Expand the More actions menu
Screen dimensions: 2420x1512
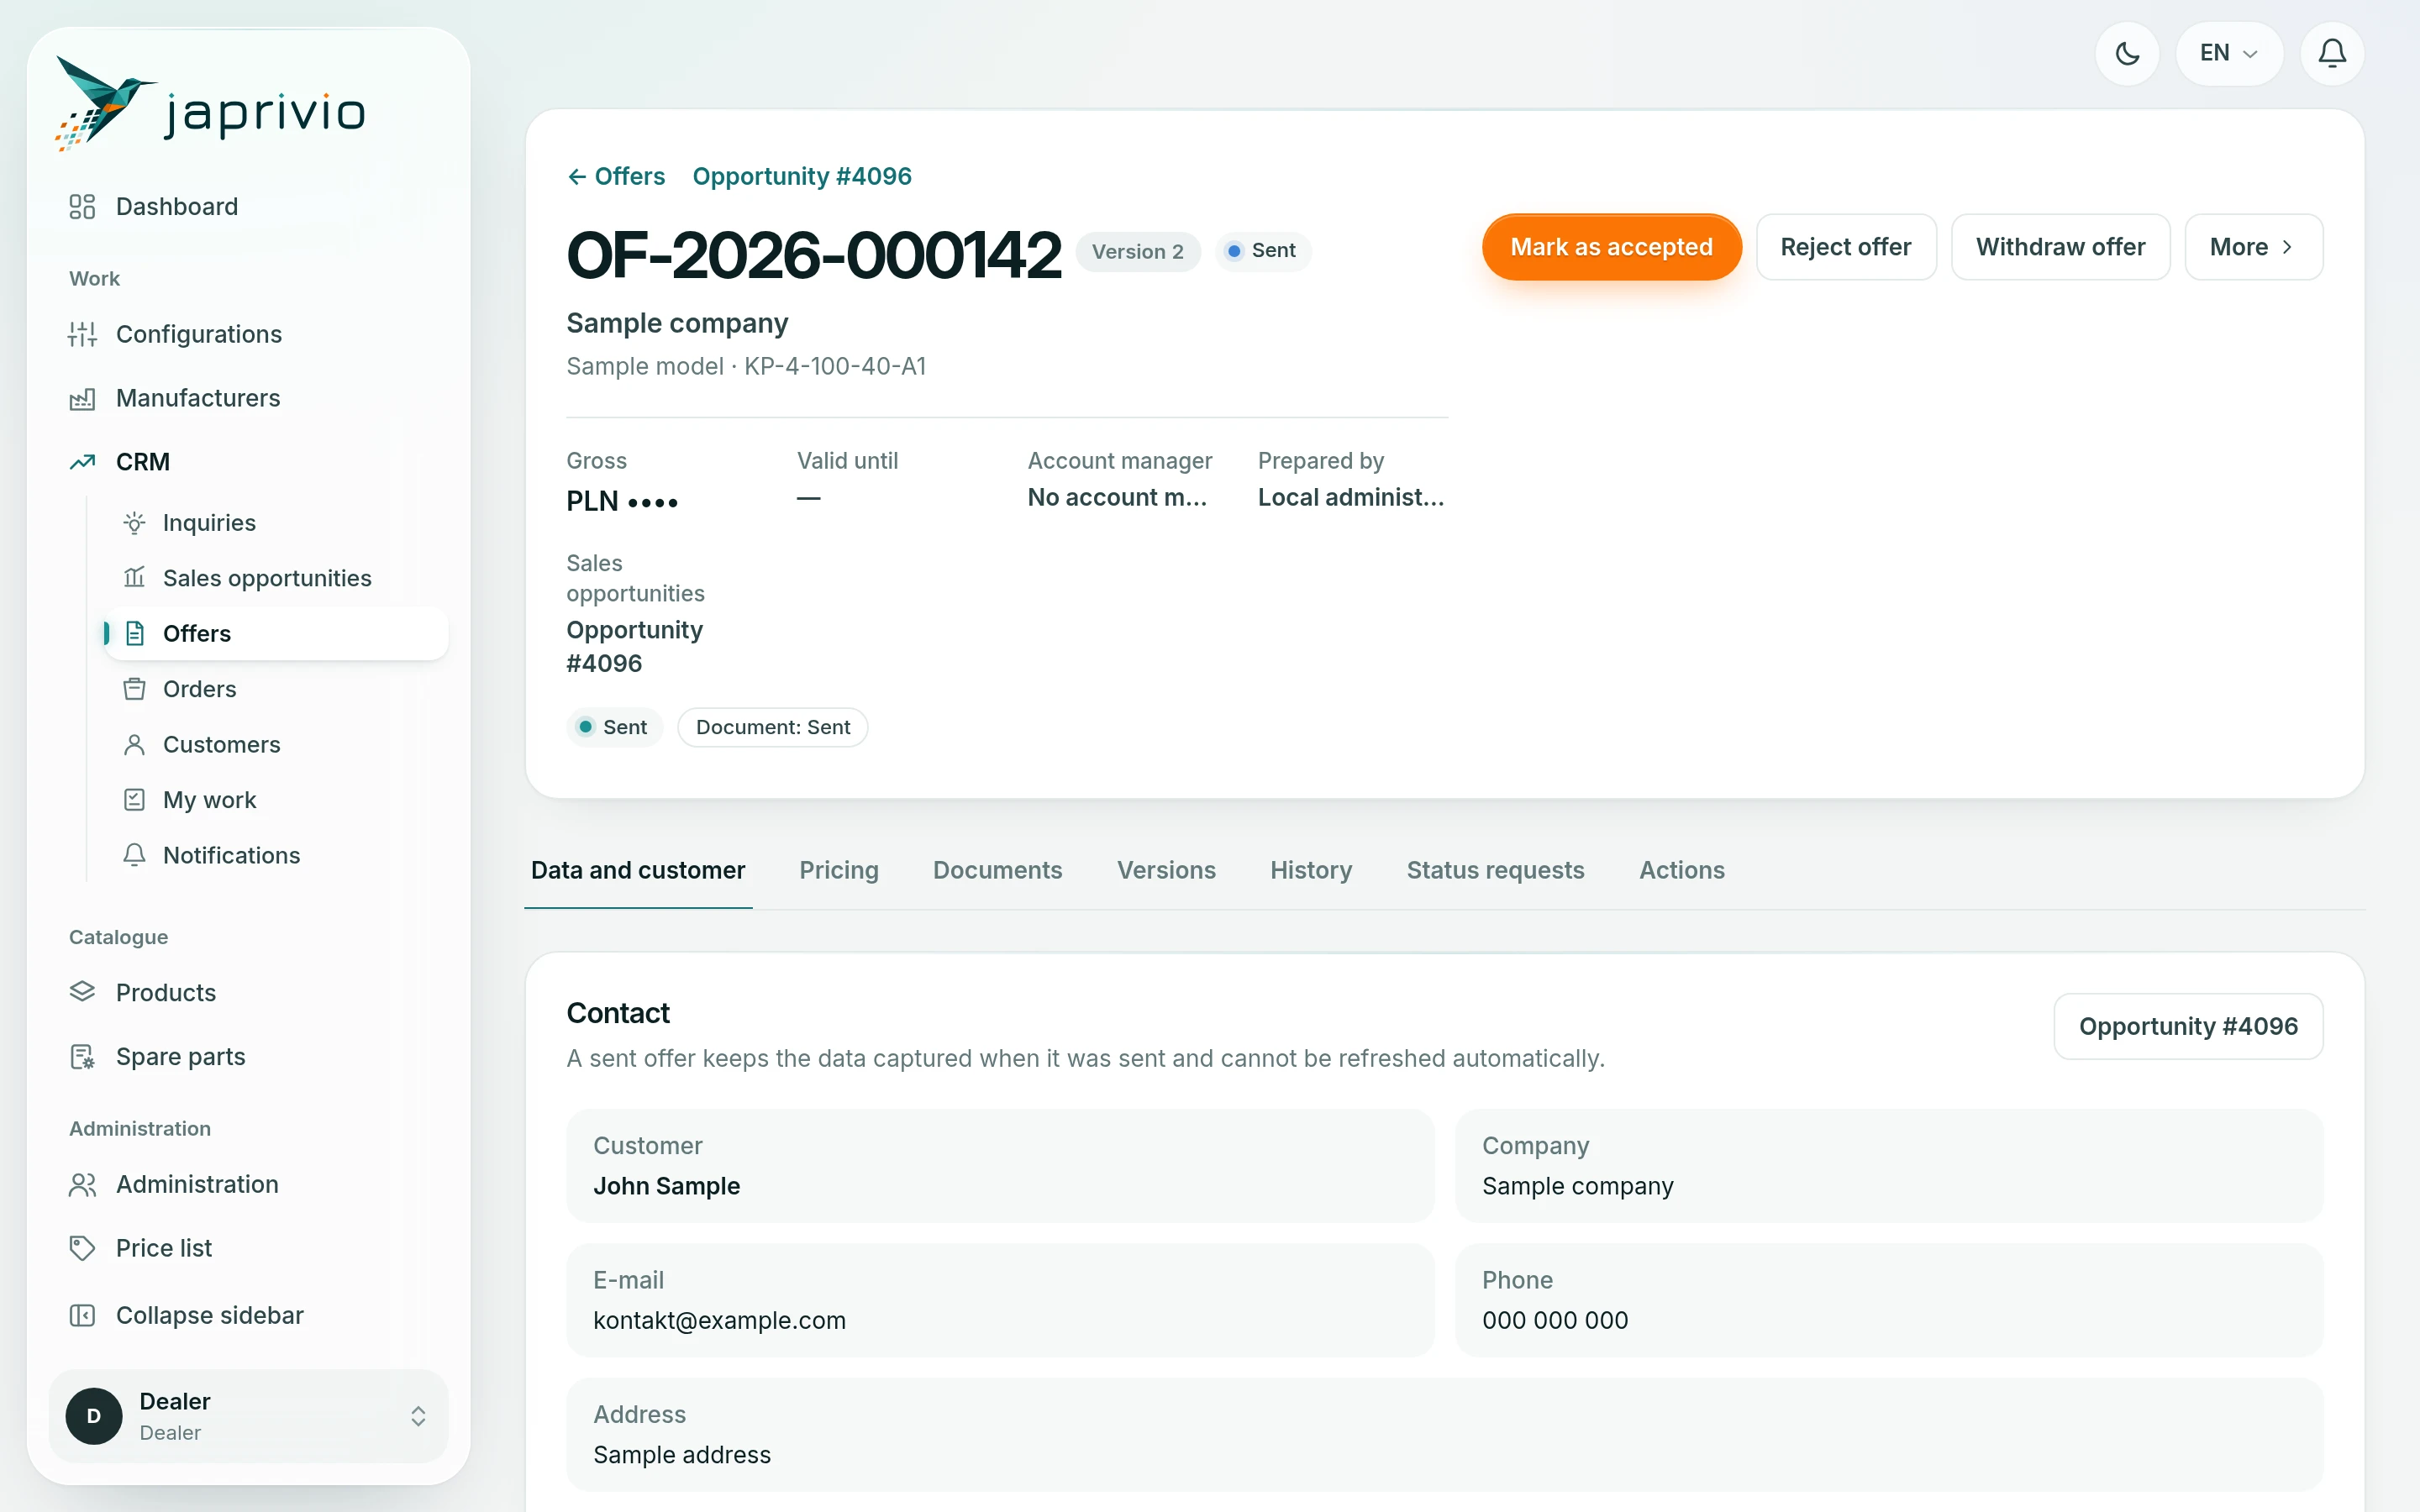point(2253,247)
